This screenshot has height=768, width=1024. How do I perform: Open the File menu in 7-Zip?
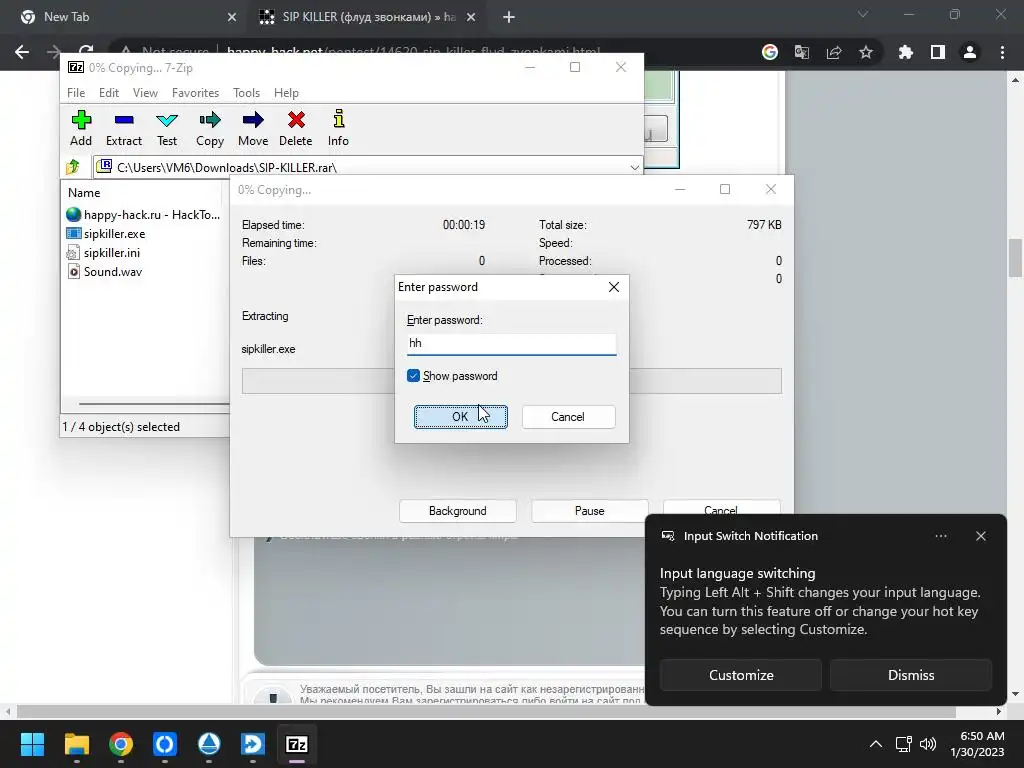point(76,93)
